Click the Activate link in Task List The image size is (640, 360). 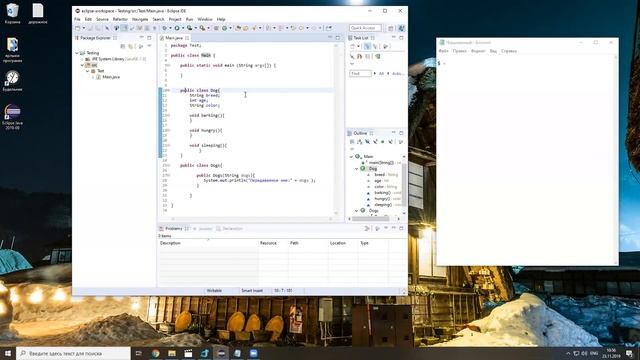(x=398, y=73)
